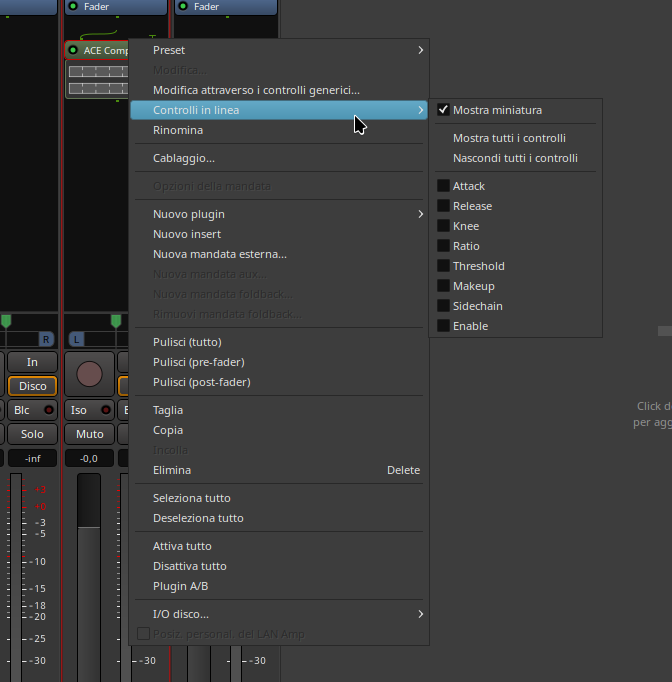The height and width of the screenshot is (682, 672).
Task: Click the Blc button's red LED
Action: click(48, 410)
